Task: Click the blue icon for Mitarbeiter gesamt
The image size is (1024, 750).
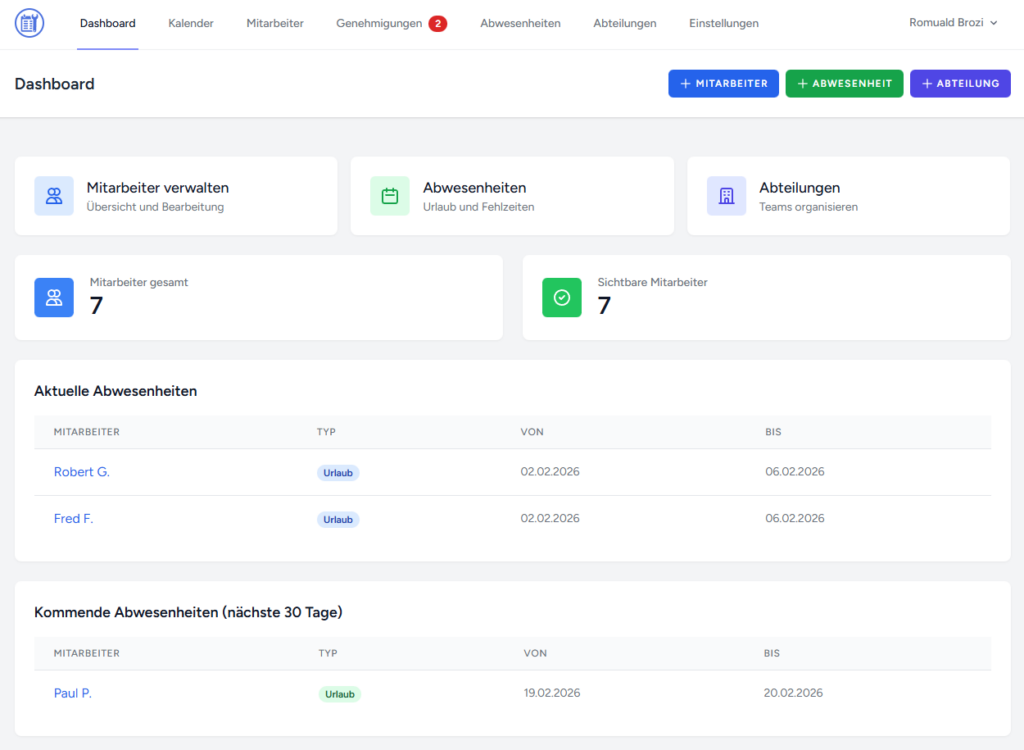Action: click(x=54, y=297)
